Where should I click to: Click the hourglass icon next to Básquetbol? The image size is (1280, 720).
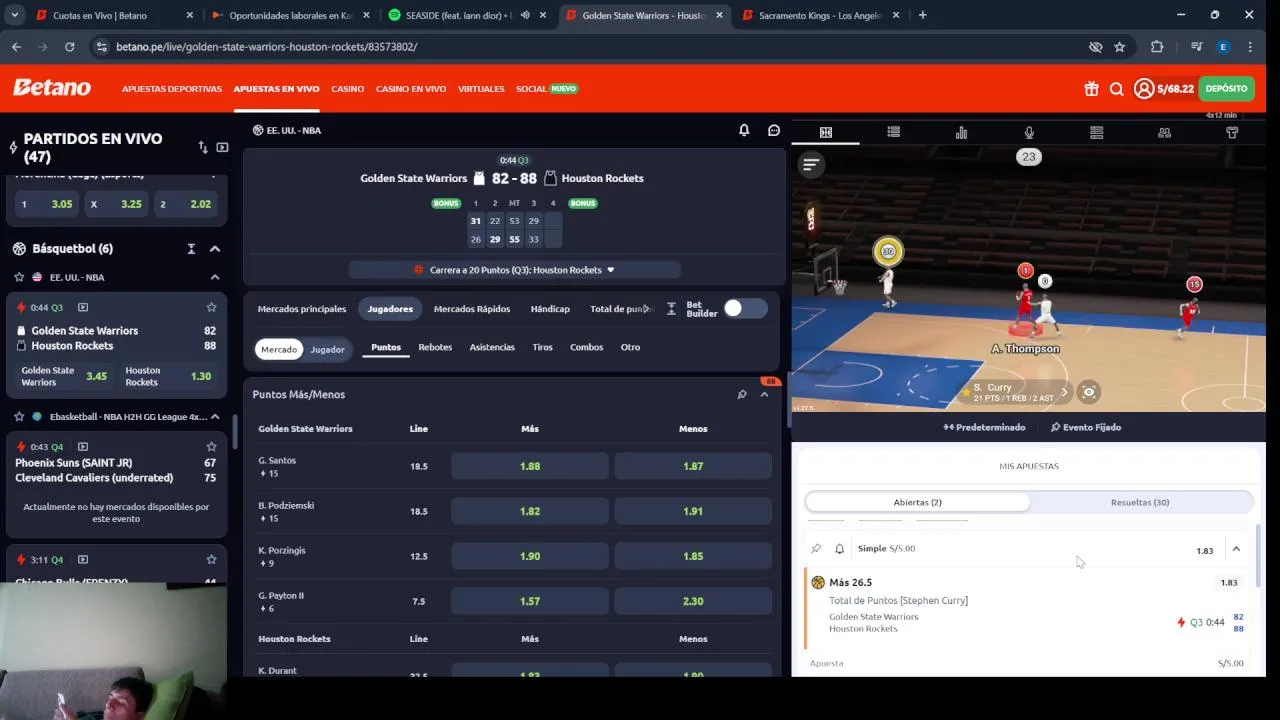click(x=191, y=249)
